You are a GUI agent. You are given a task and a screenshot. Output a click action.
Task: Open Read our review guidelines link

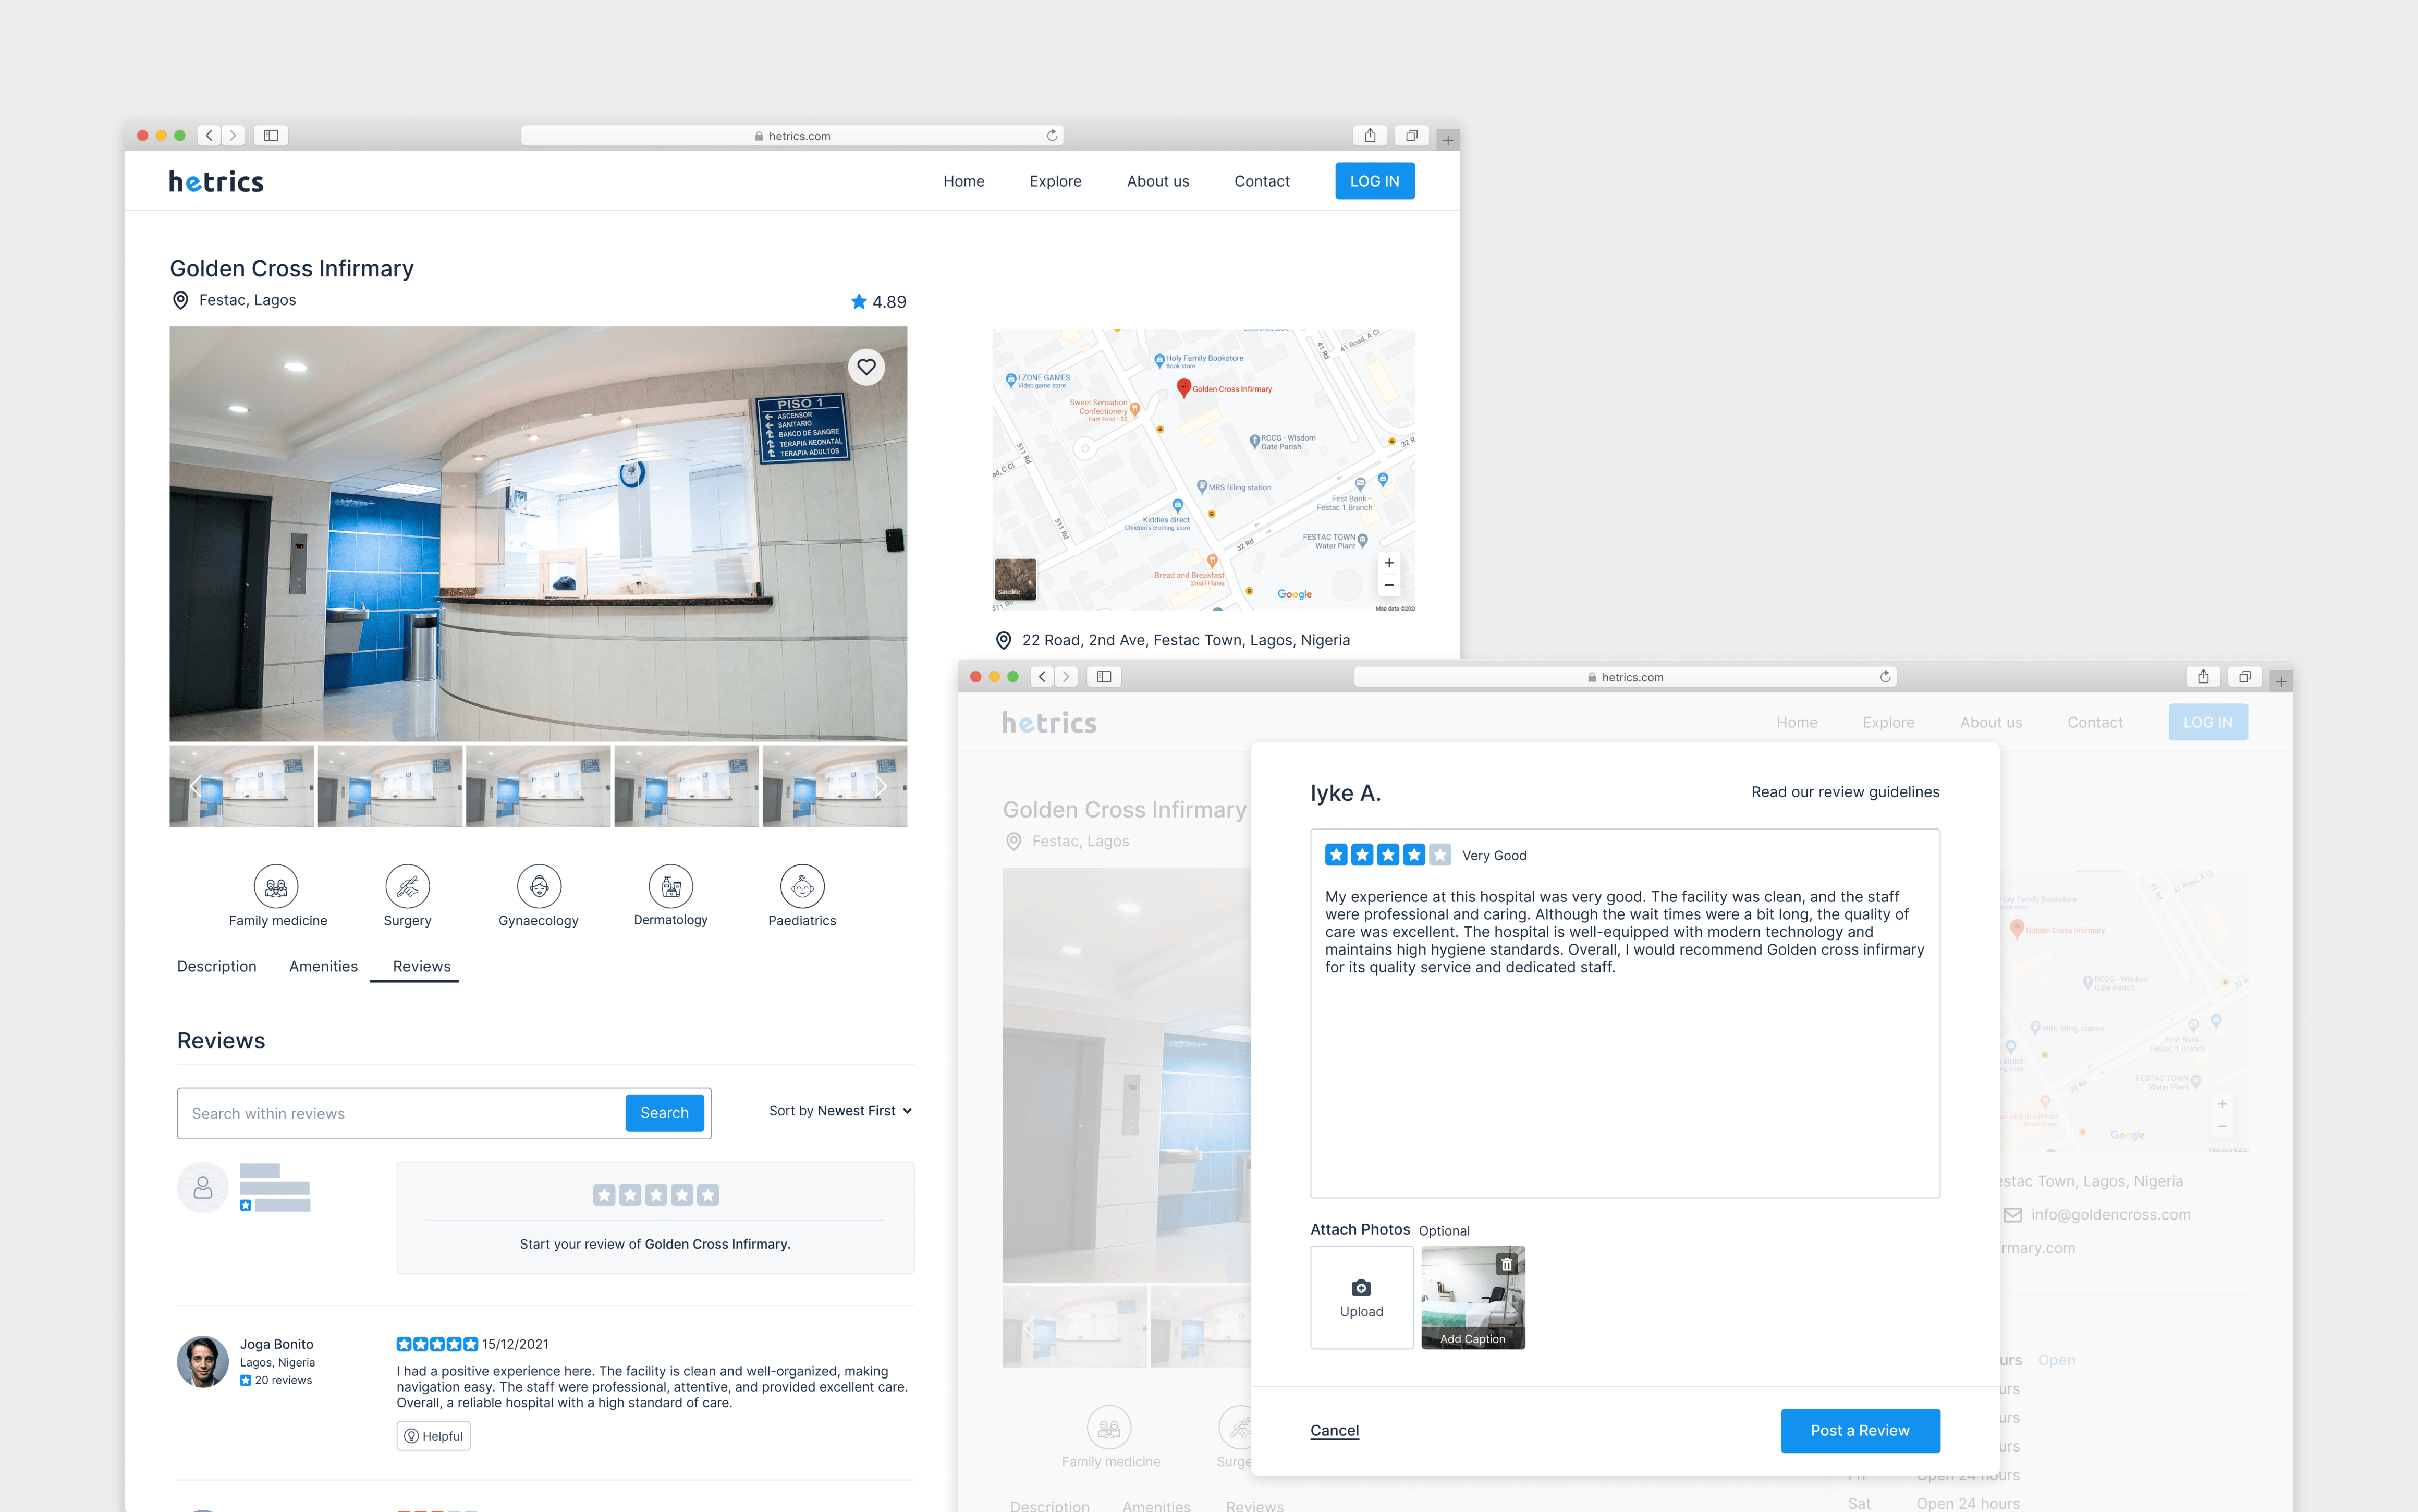coord(1845,792)
